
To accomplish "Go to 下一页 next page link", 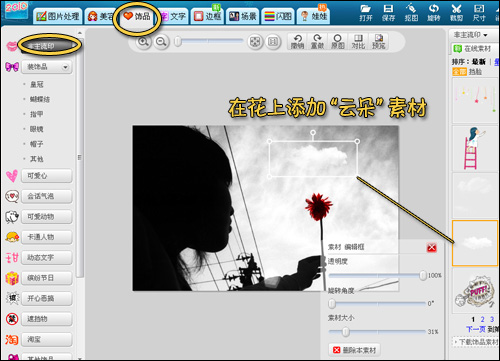I will [x=476, y=329].
